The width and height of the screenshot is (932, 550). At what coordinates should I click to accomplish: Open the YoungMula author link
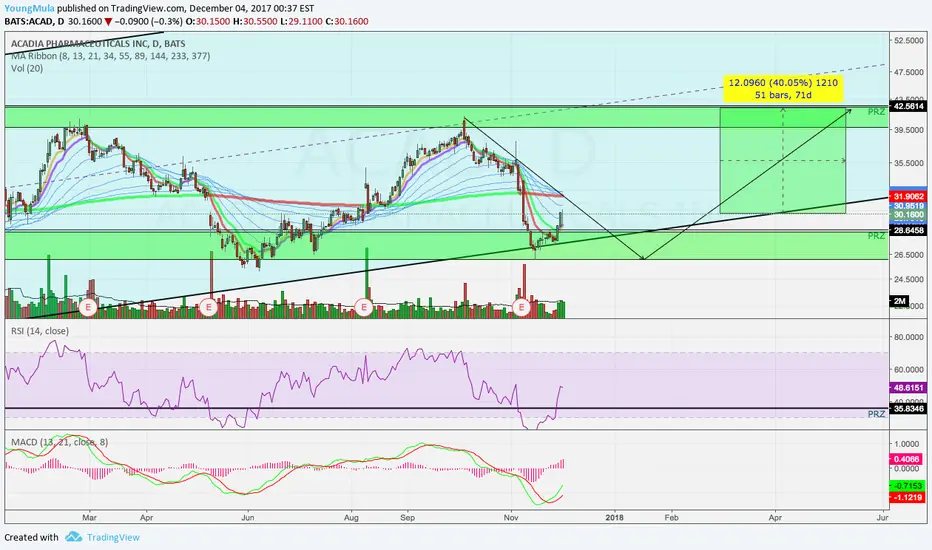(x=29, y=8)
